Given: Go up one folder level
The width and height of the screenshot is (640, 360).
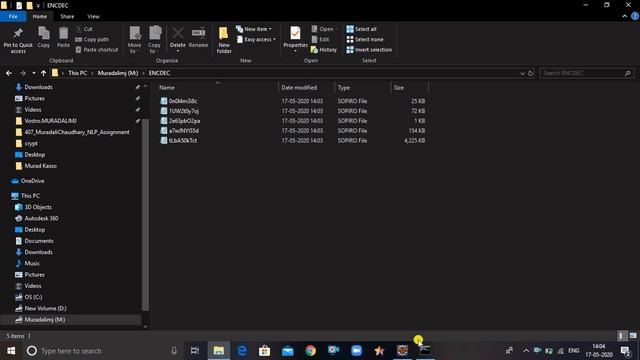Looking at the screenshot, I should coord(43,73).
